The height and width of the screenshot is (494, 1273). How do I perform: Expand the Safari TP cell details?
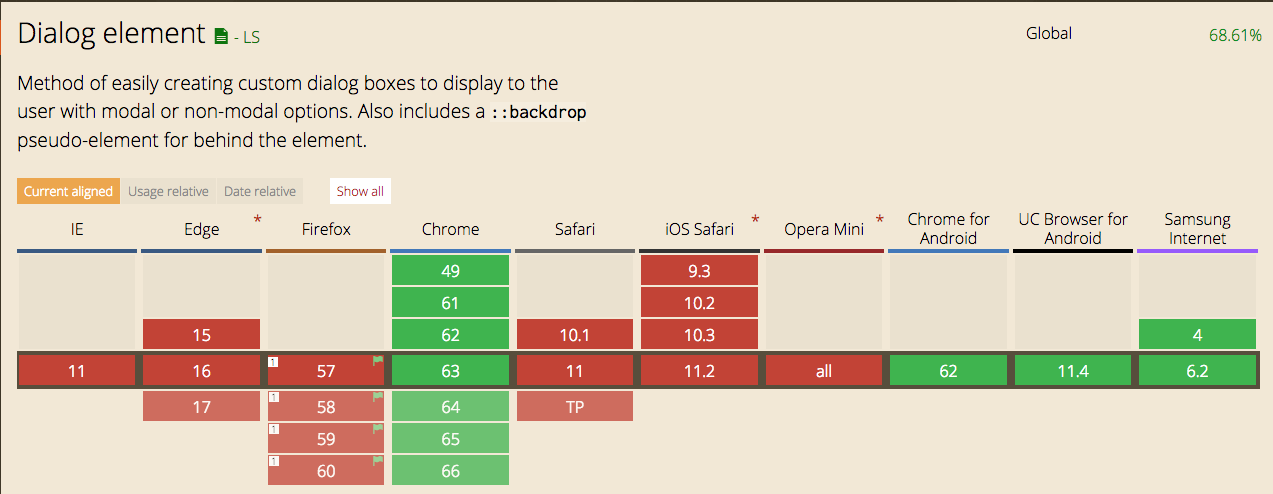[574, 407]
